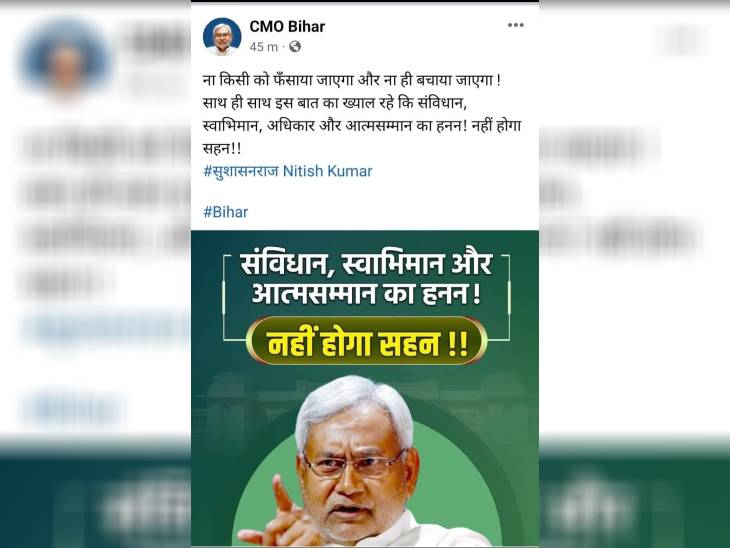Click the globe public-audience icon

[x=295, y=47]
